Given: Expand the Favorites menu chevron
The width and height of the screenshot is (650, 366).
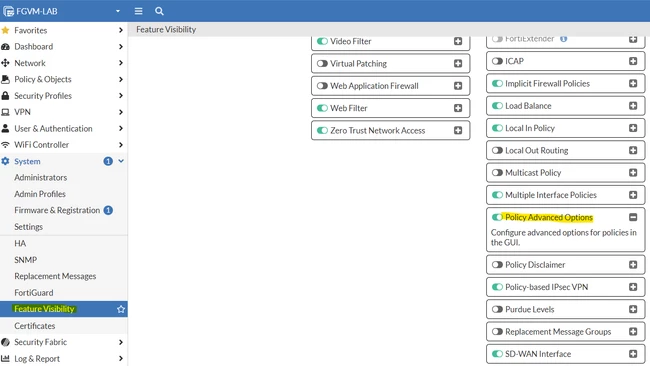Looking at the screenshot, I should point(121,30).
